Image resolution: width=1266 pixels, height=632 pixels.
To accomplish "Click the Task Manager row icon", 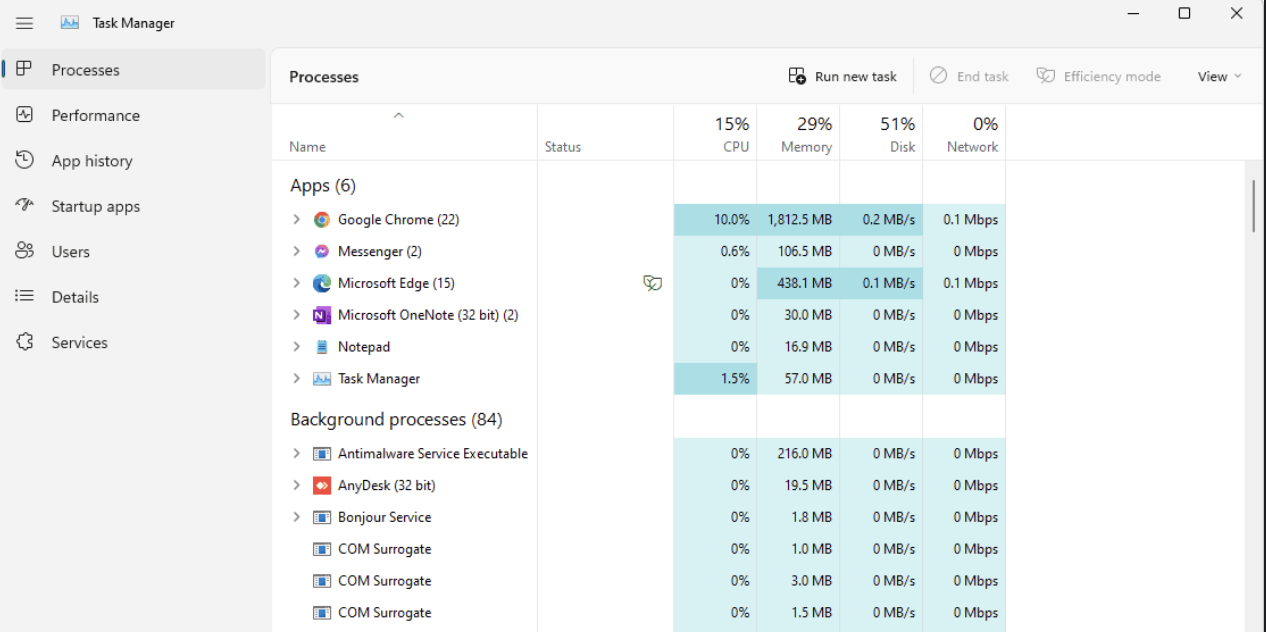I will (x=322, y=379).
